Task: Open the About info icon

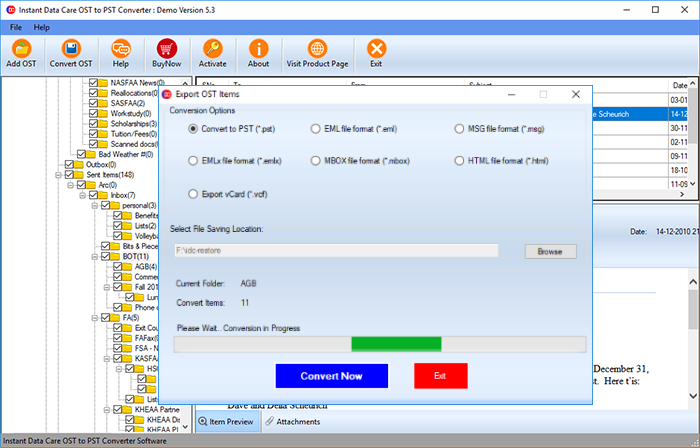Action: coord(258,48)
